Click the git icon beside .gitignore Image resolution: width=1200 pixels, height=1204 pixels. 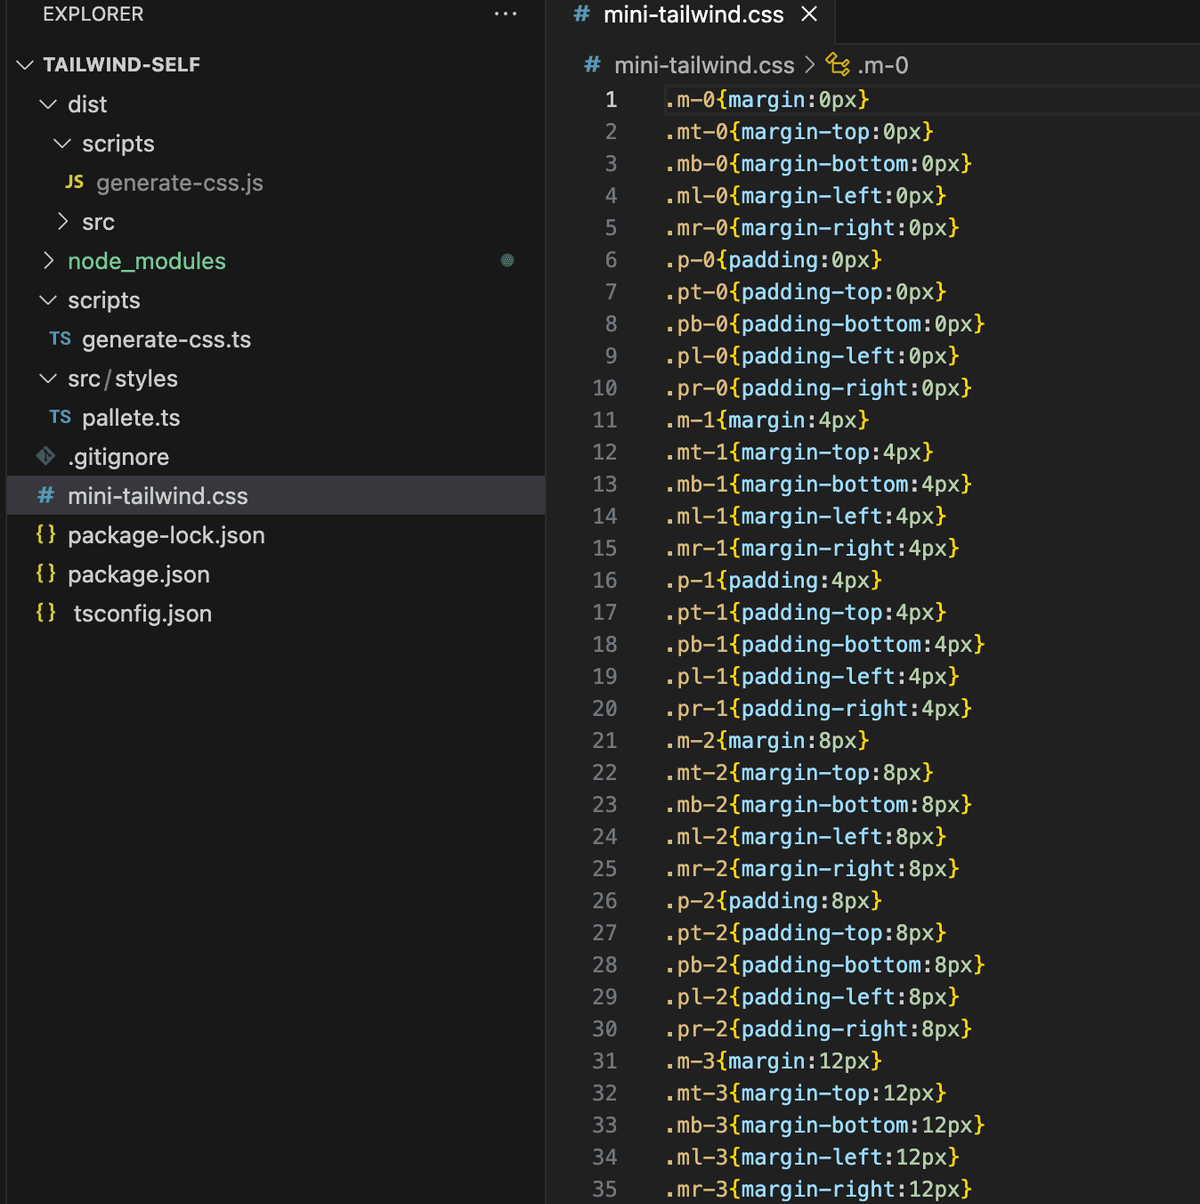tap(46, 456)
